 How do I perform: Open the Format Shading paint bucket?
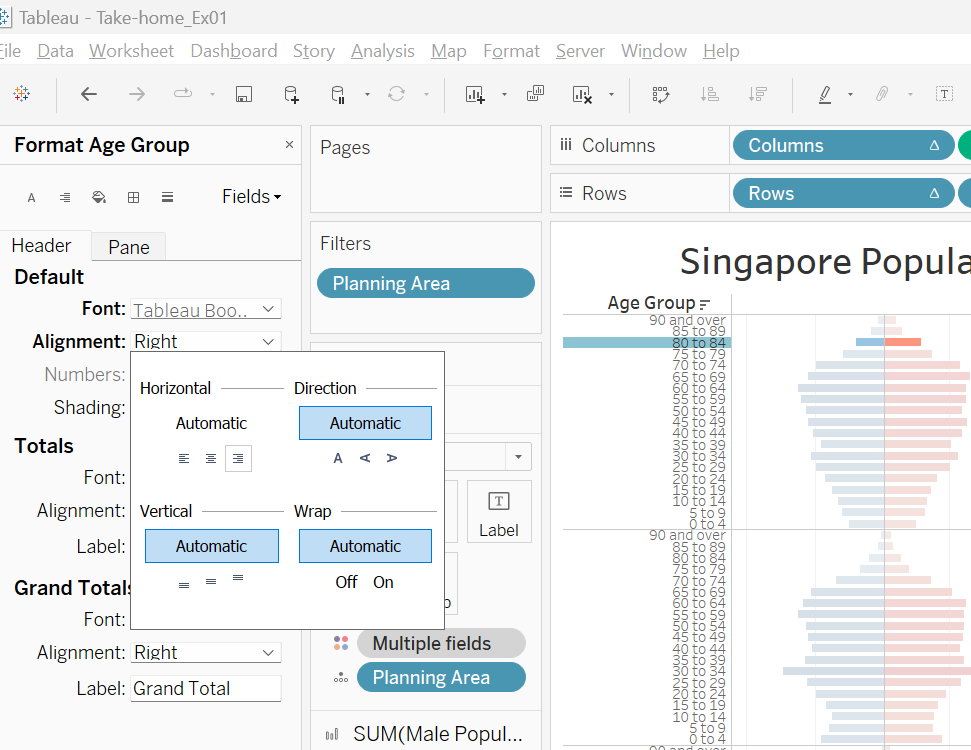click(x=99, y=197)
